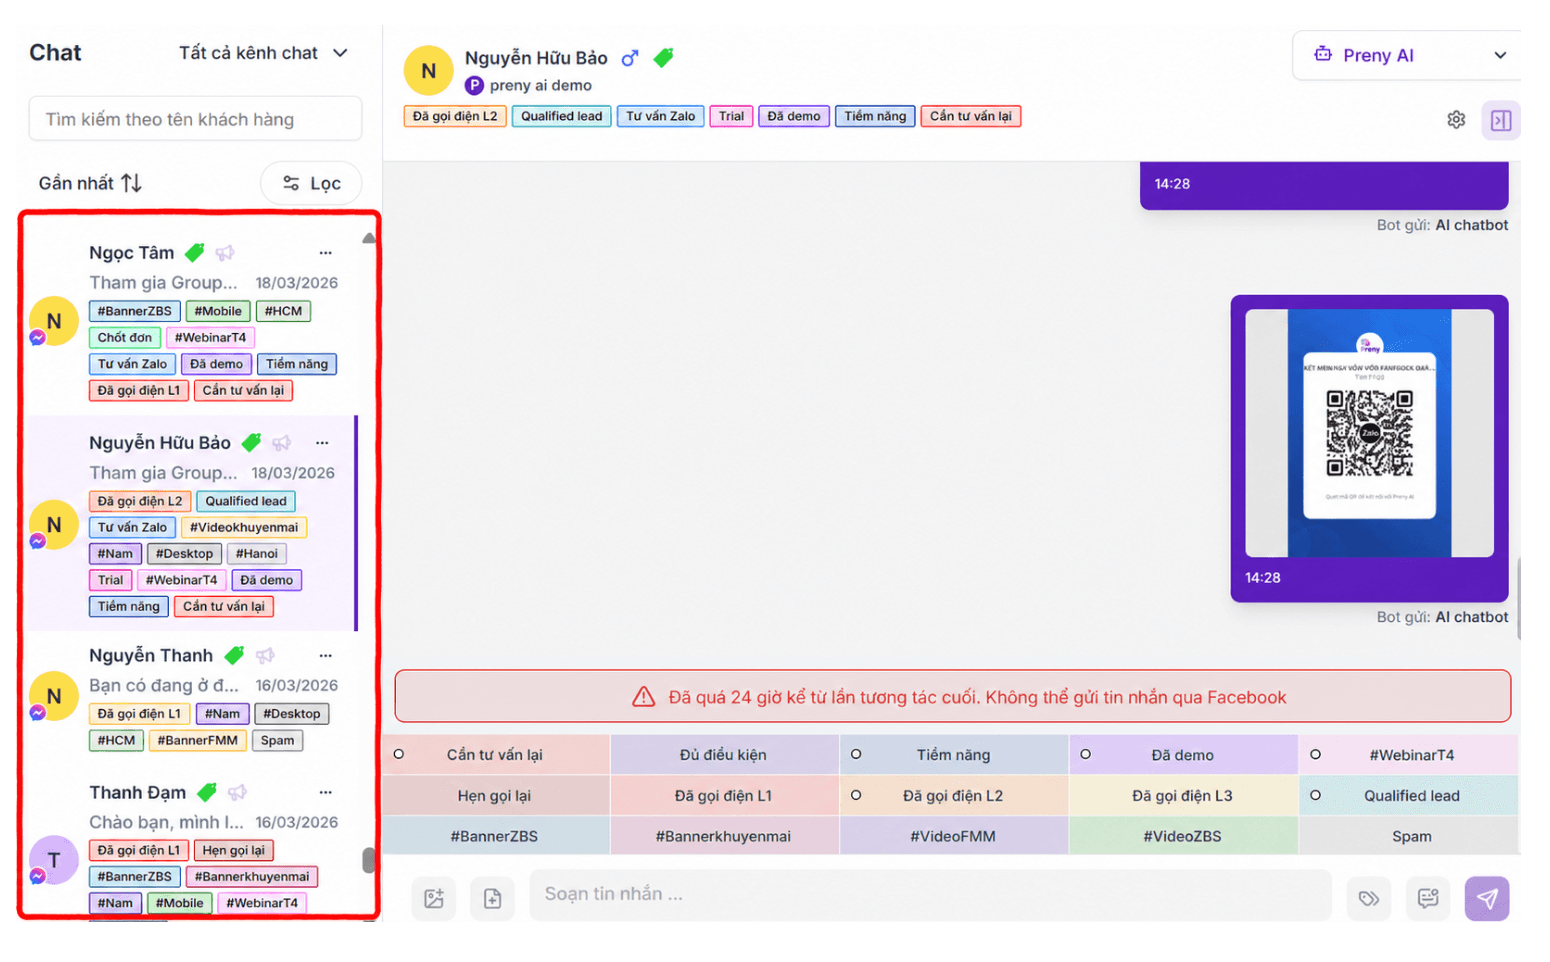The height and width of the screenshot is (962, 1550).
Task: Click the male gender icon in chat header
Action: point(630,58)
